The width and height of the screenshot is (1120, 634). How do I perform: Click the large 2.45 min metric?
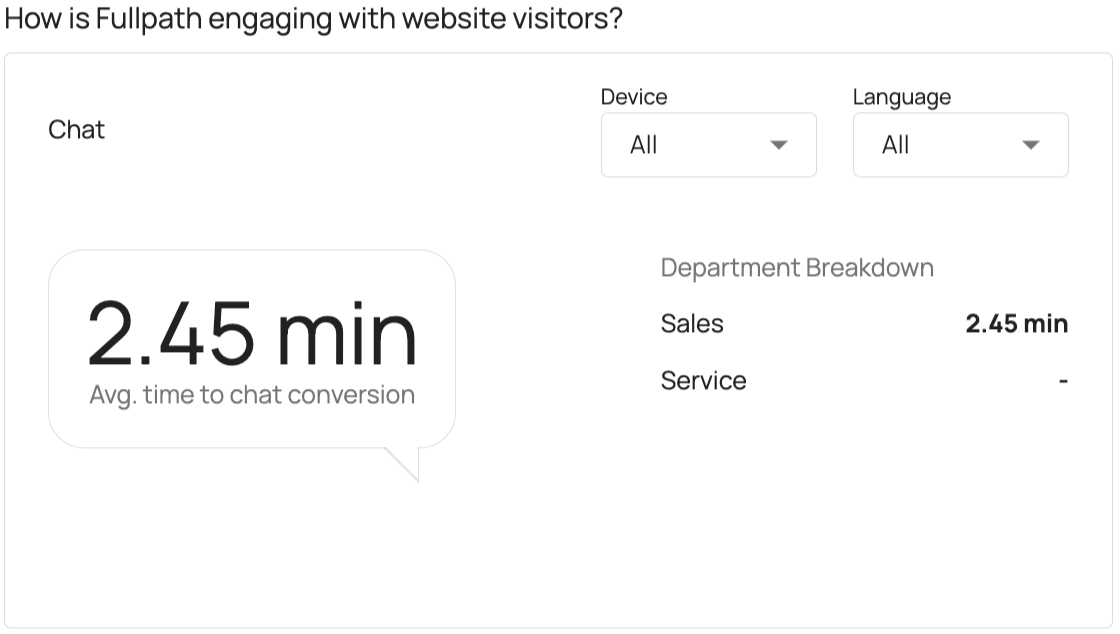[251, 334]
